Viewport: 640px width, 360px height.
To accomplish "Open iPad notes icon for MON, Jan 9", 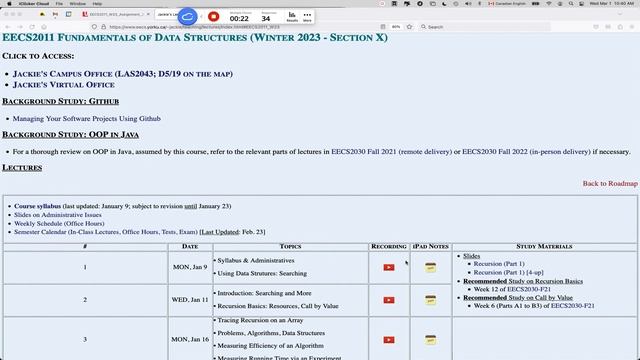I will tap(430, 267).
